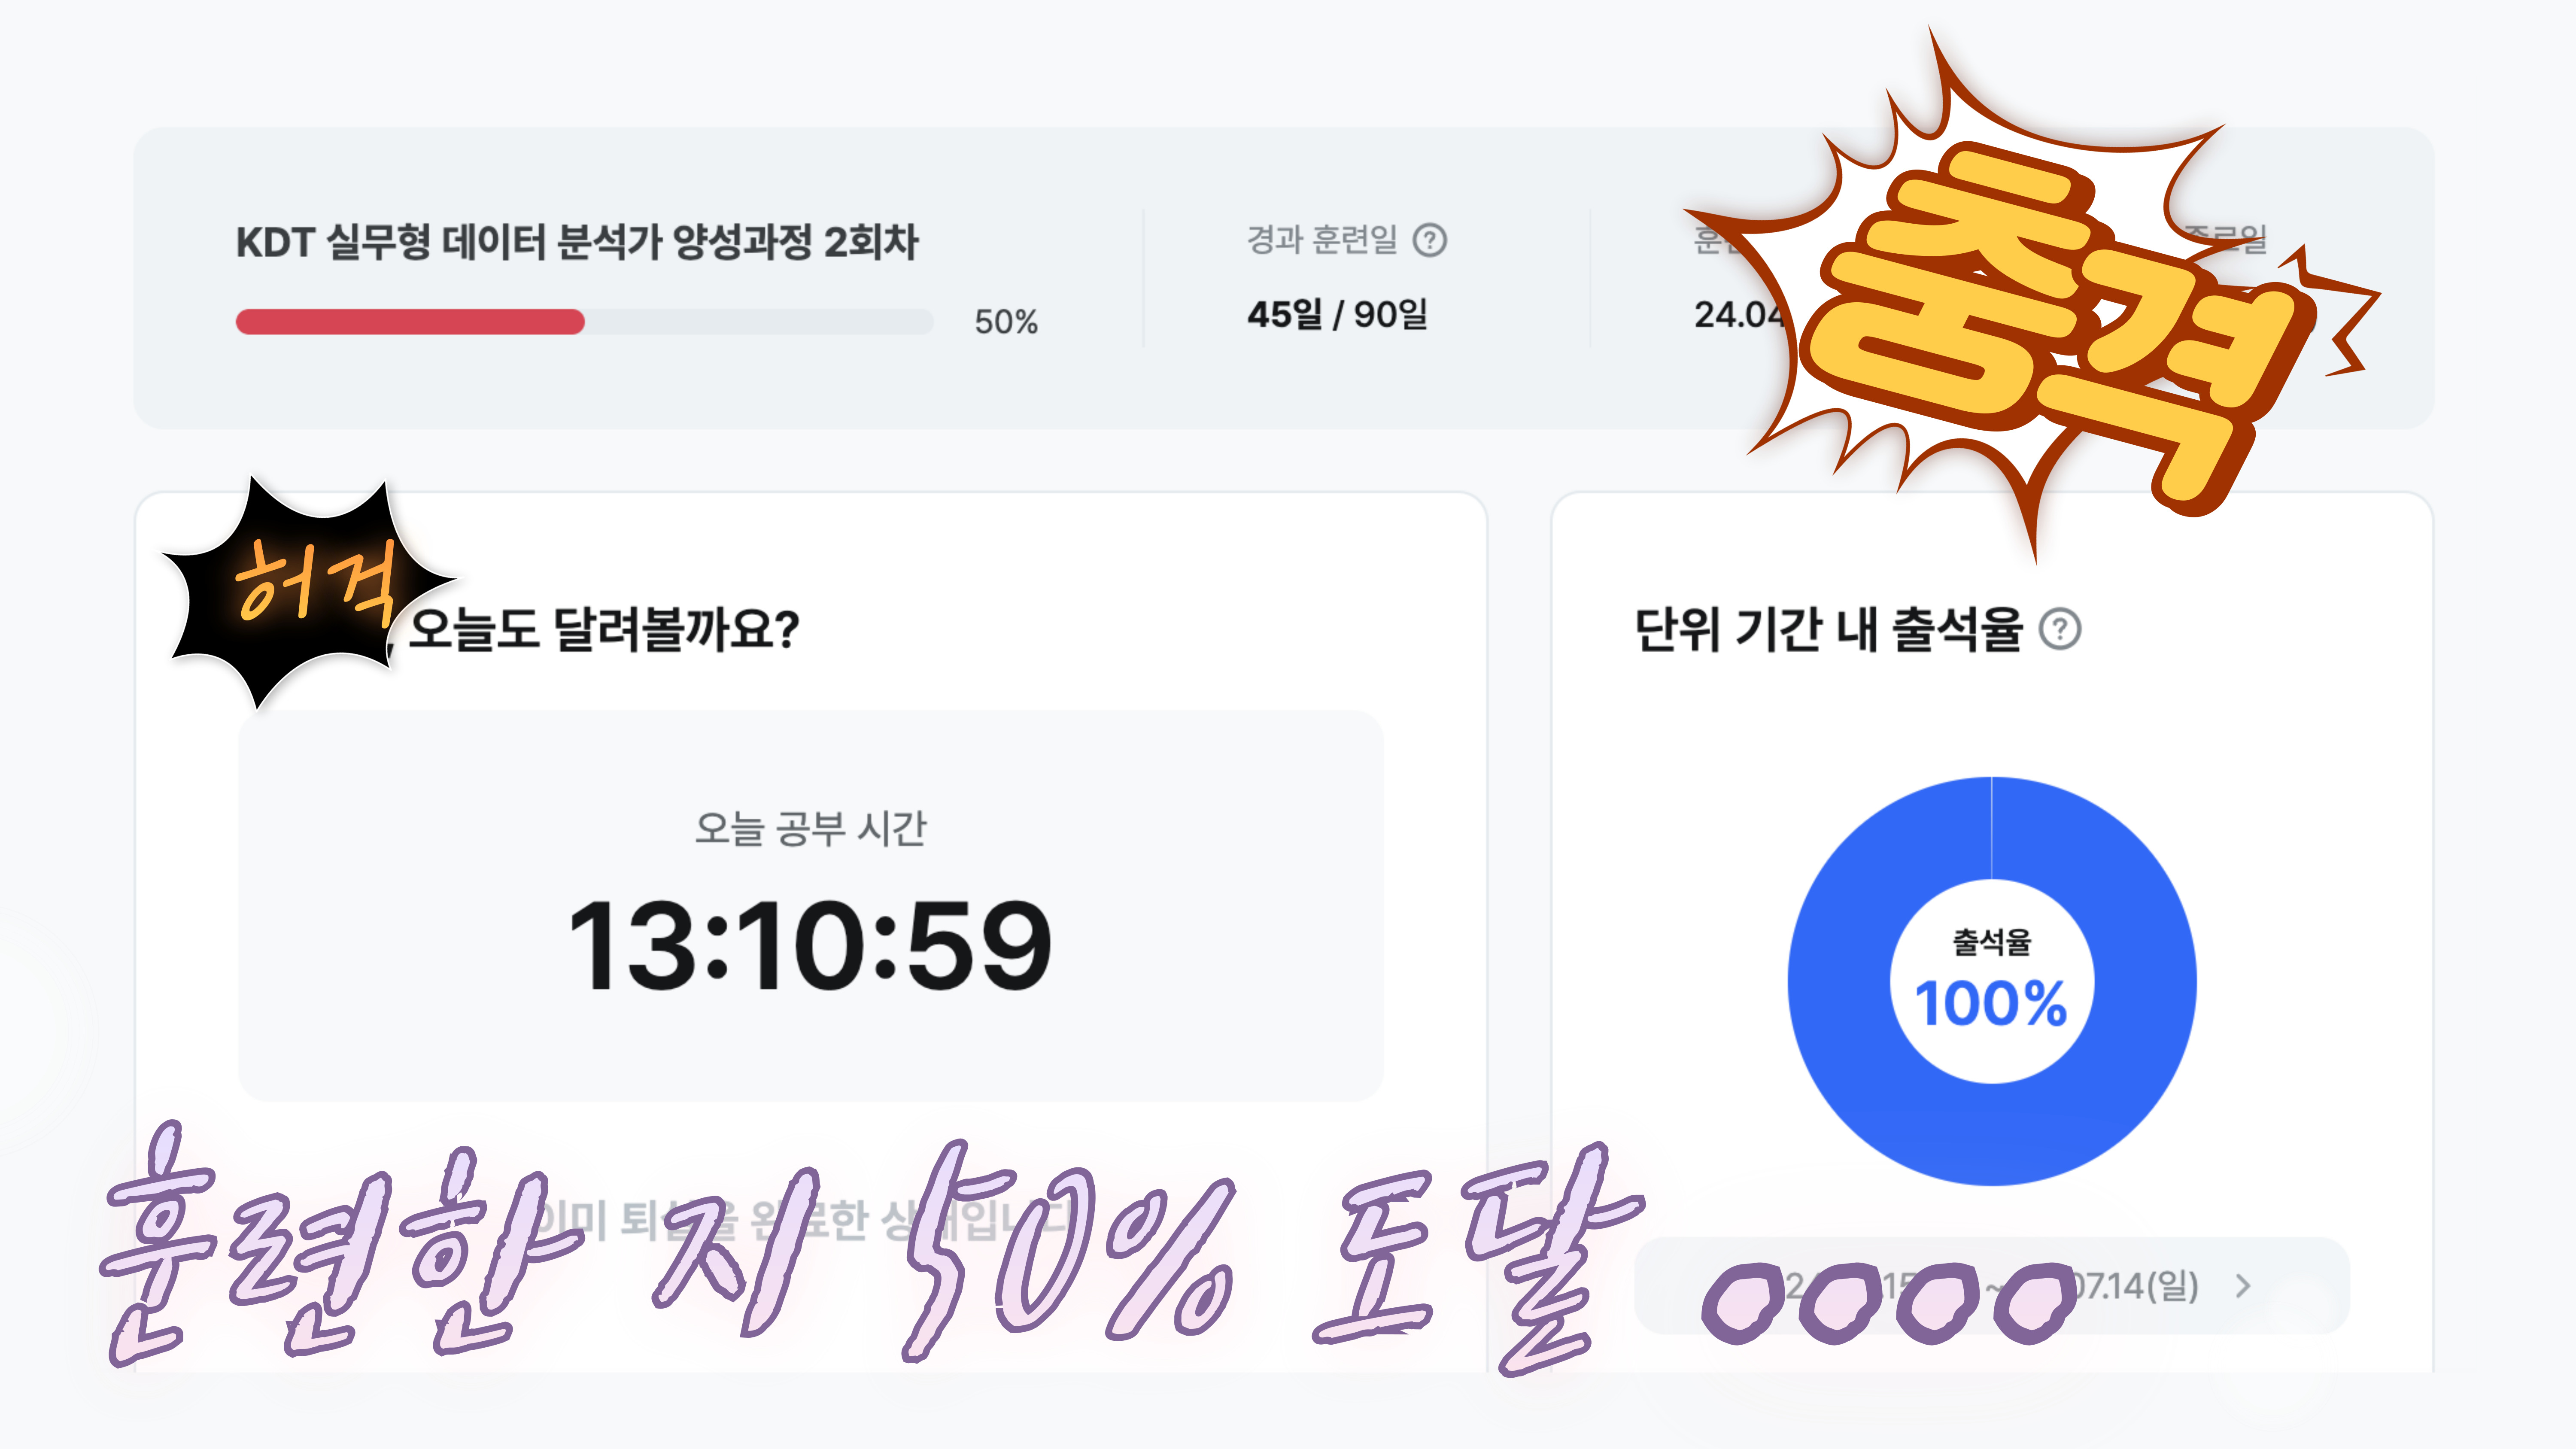Click the 13:10:59 study timer

click(810, 945)
